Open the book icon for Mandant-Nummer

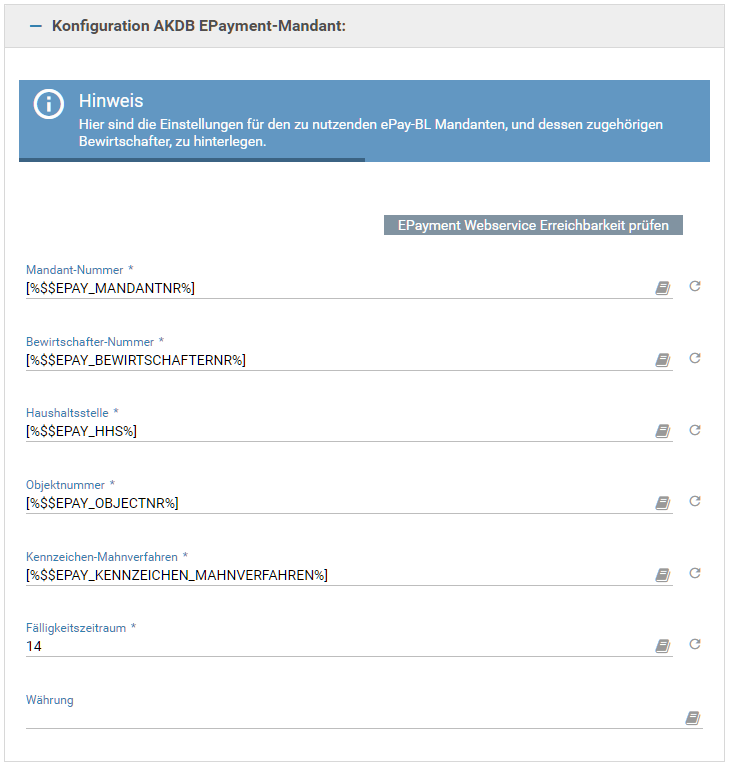pos(662,288)
